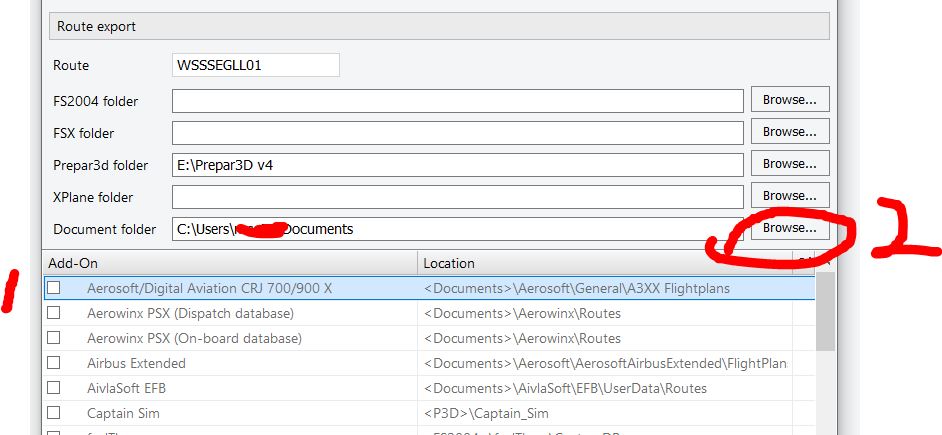Browse for the FSX folder

tap(789, 132)
